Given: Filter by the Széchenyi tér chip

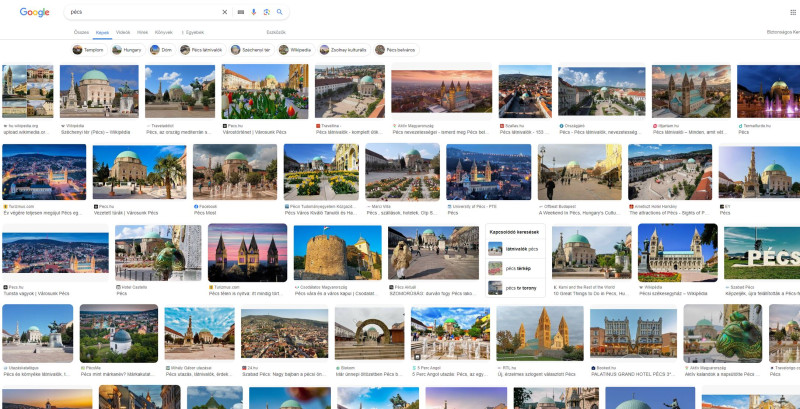Looking at the screenshot, I should coord(252,50).
